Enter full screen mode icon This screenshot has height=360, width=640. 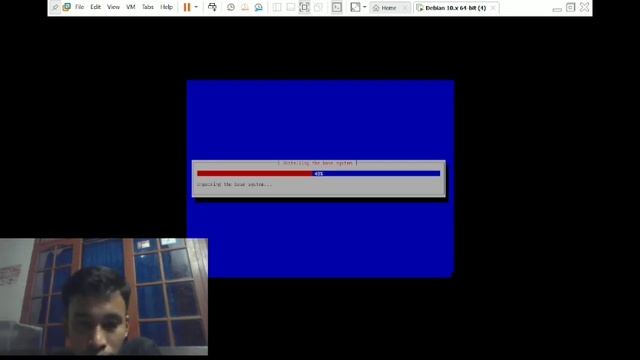[304, 7]
